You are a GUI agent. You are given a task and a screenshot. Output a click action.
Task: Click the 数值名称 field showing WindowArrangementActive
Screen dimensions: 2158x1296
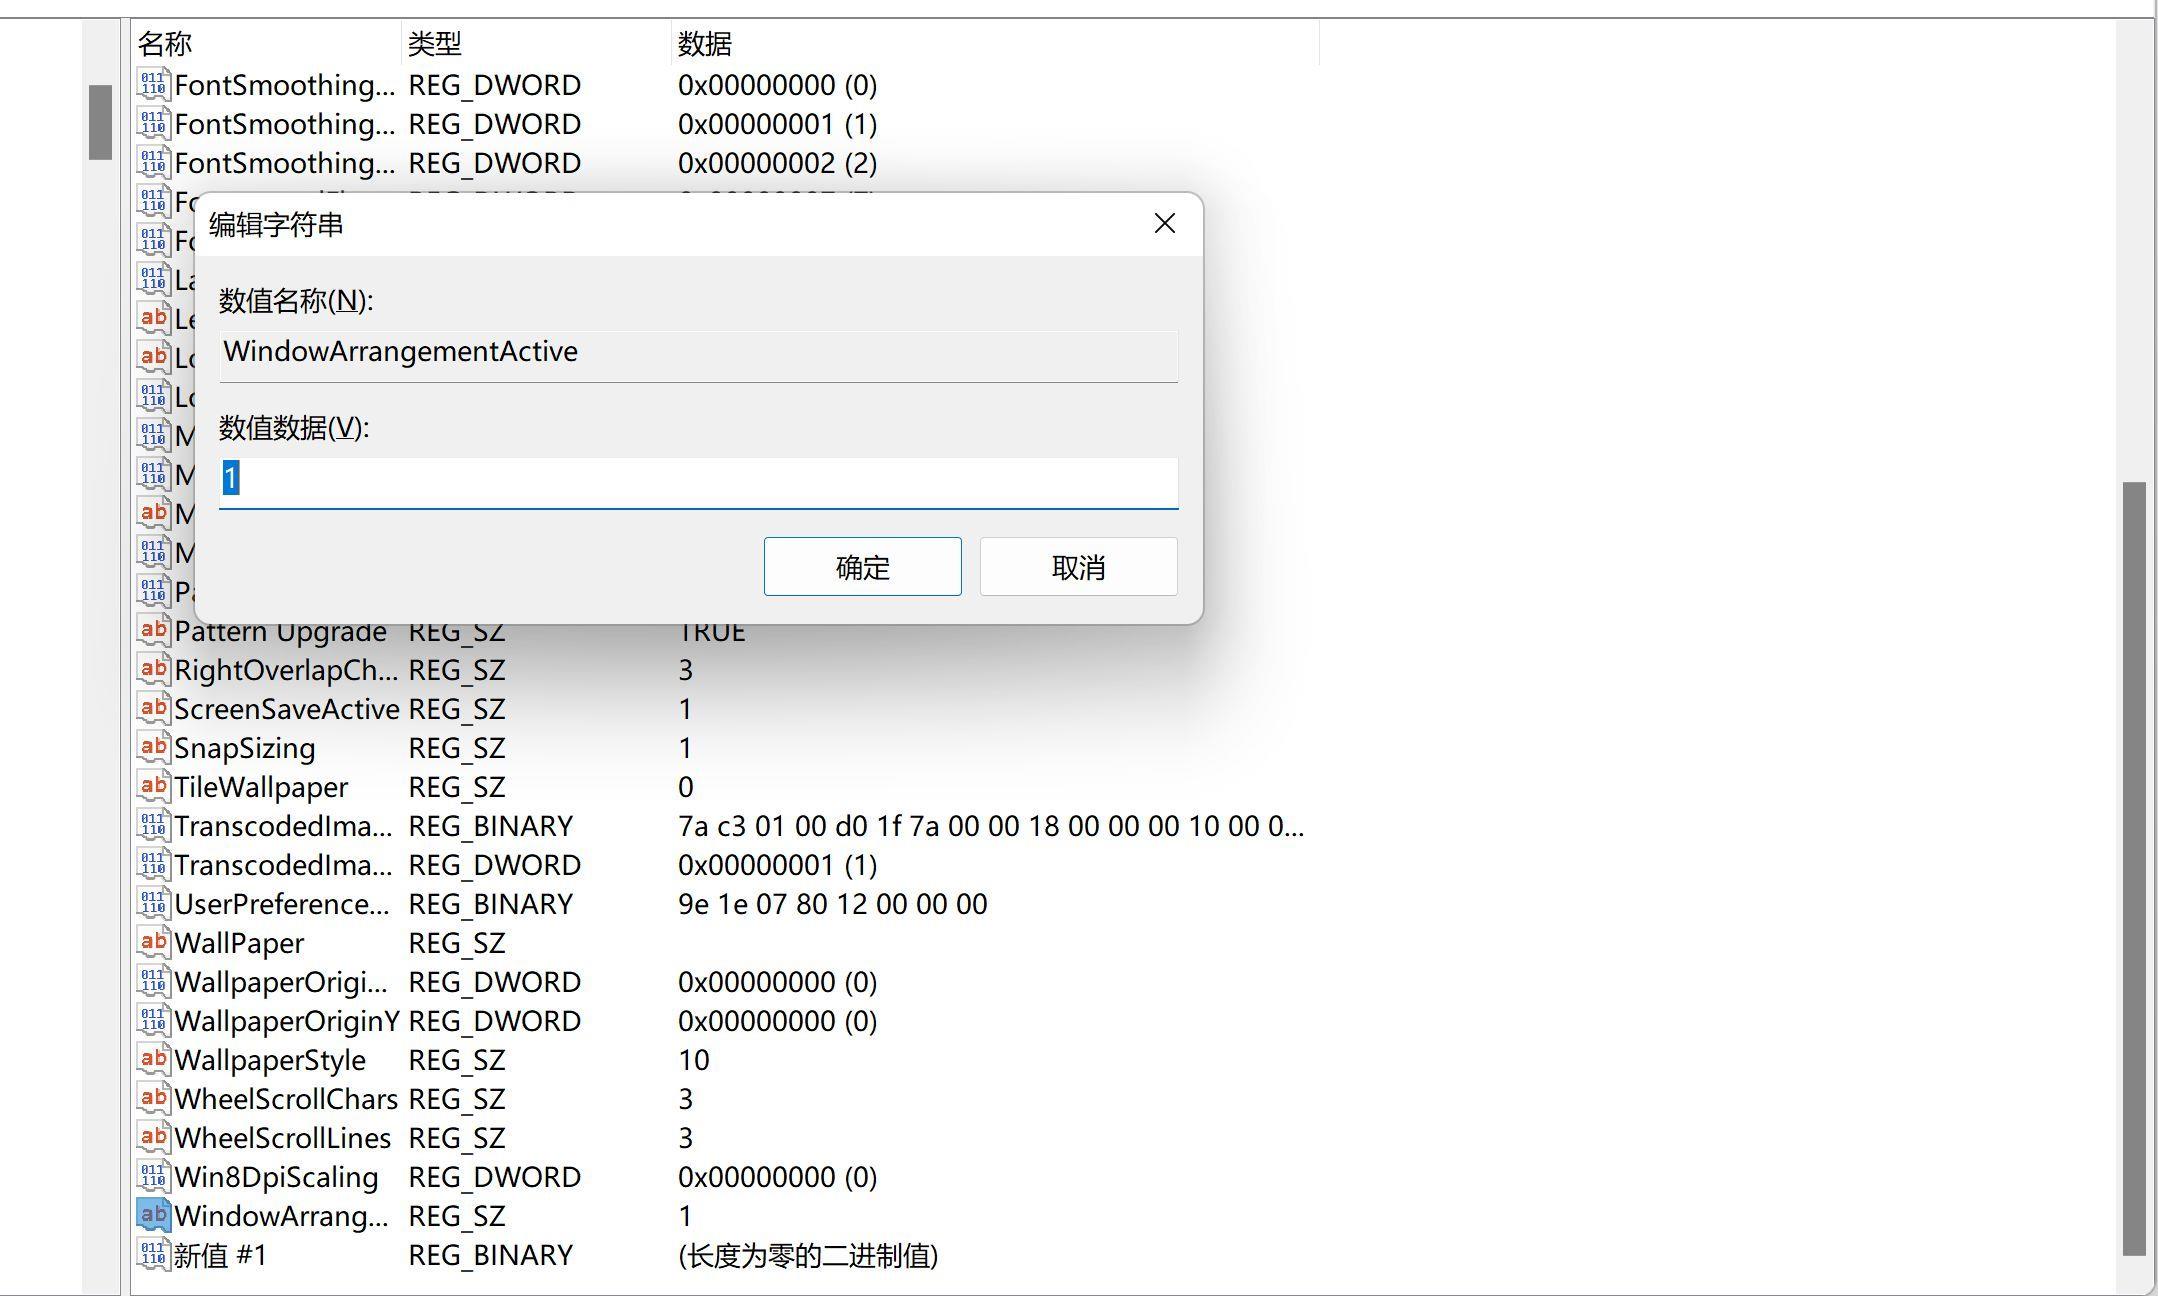point(699,355)
